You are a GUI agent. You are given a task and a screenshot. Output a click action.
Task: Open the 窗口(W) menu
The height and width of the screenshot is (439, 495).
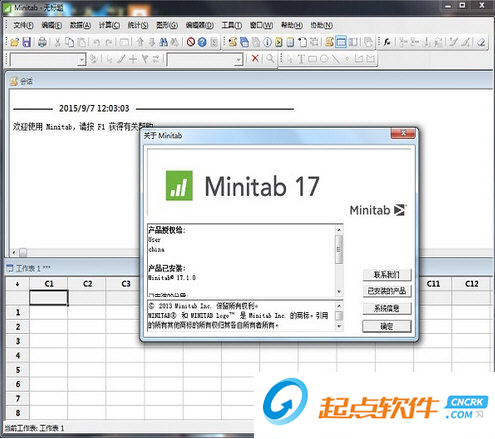point(261,25)
